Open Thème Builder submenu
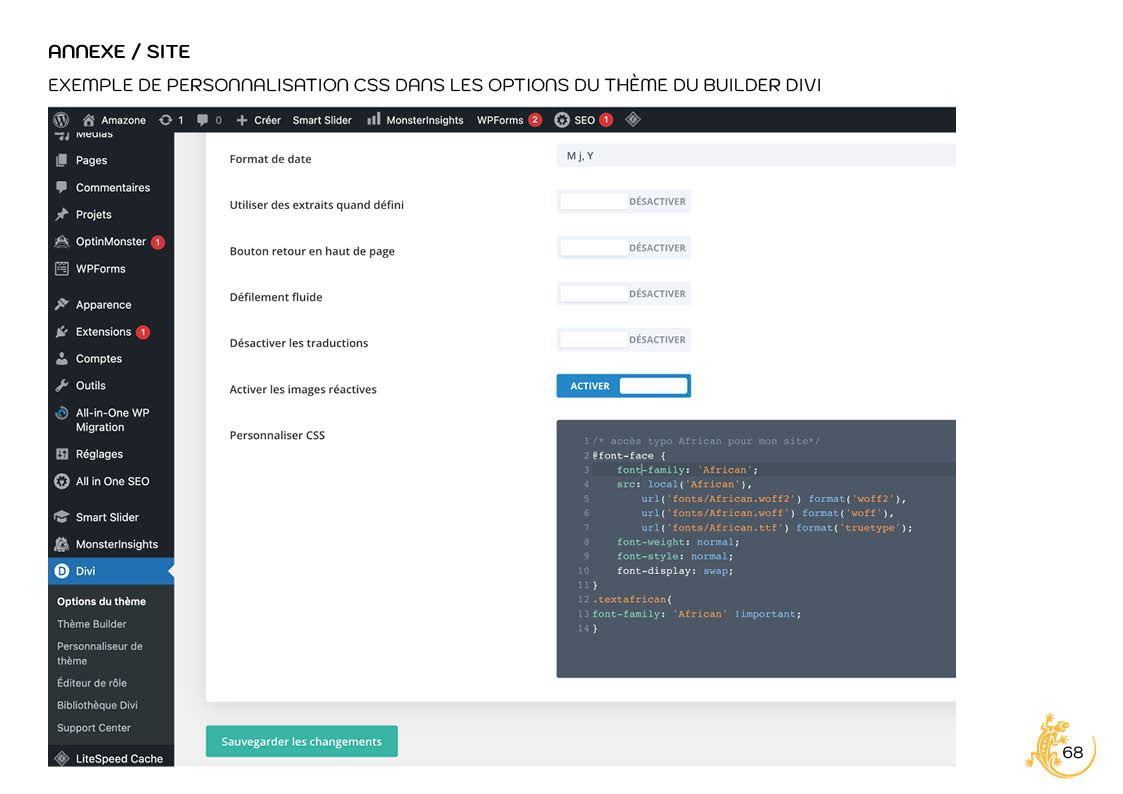 click(92, 624)
